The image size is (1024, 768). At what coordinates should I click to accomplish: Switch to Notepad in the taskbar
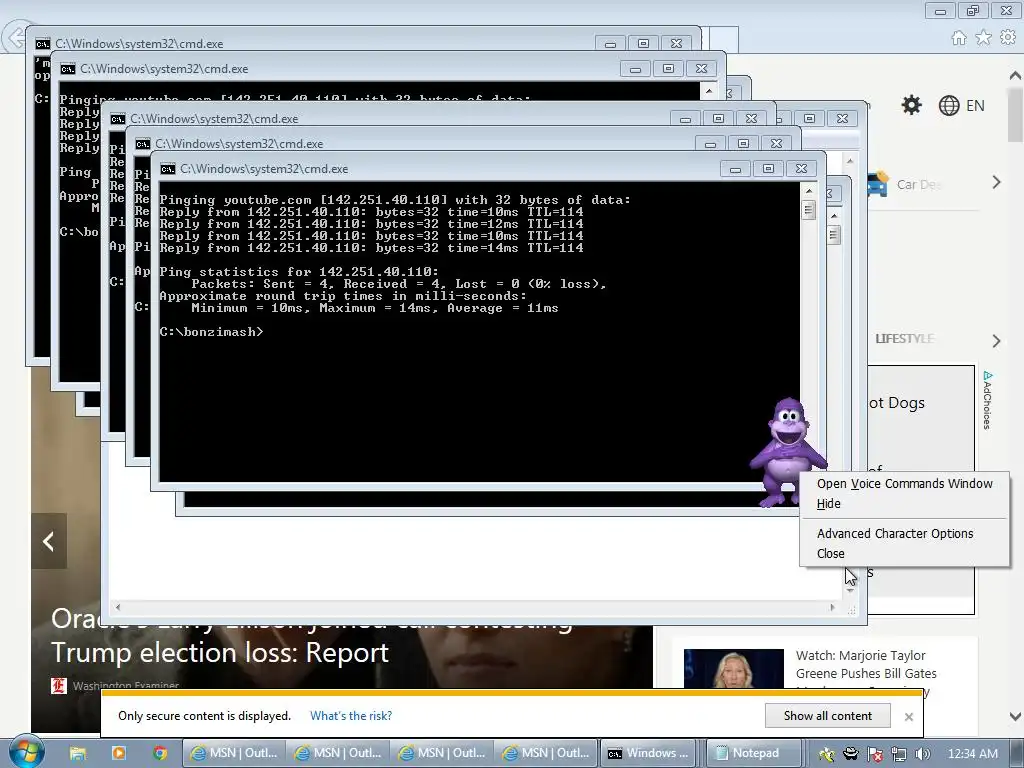pyautogui.click(x=754, y=753)
